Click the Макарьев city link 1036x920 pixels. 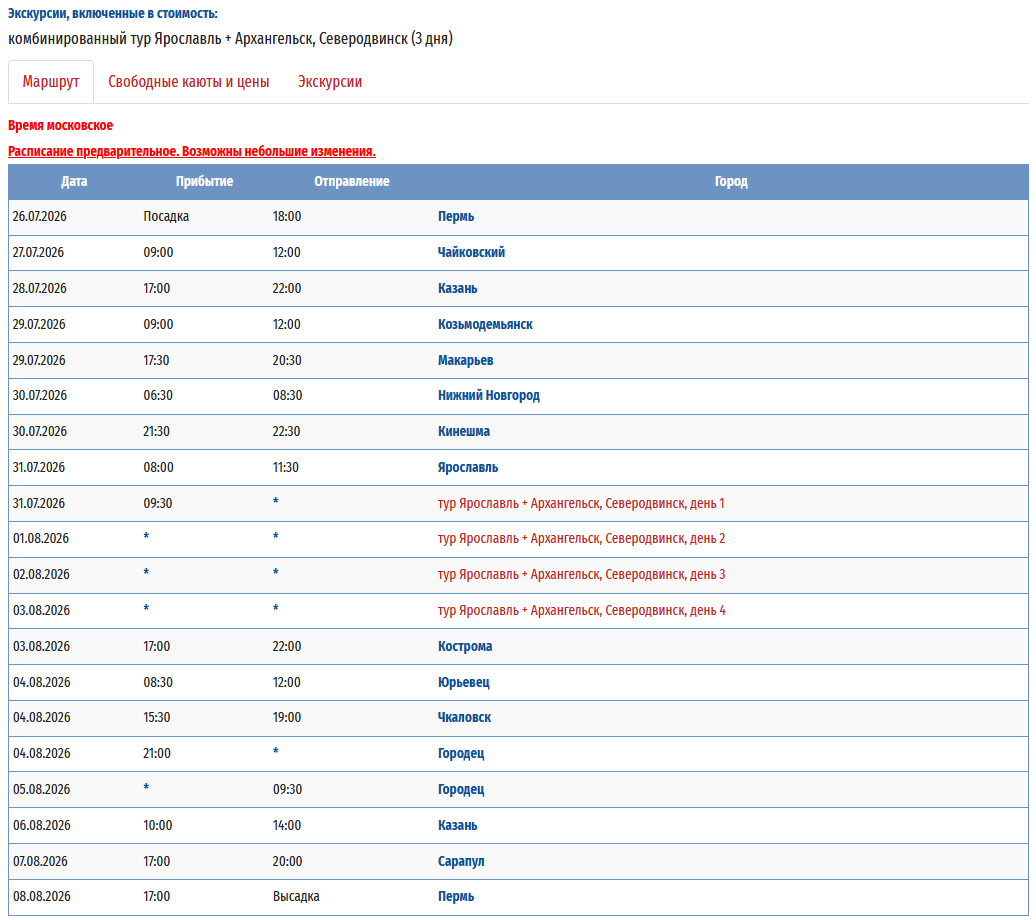(x=466, y=360)
